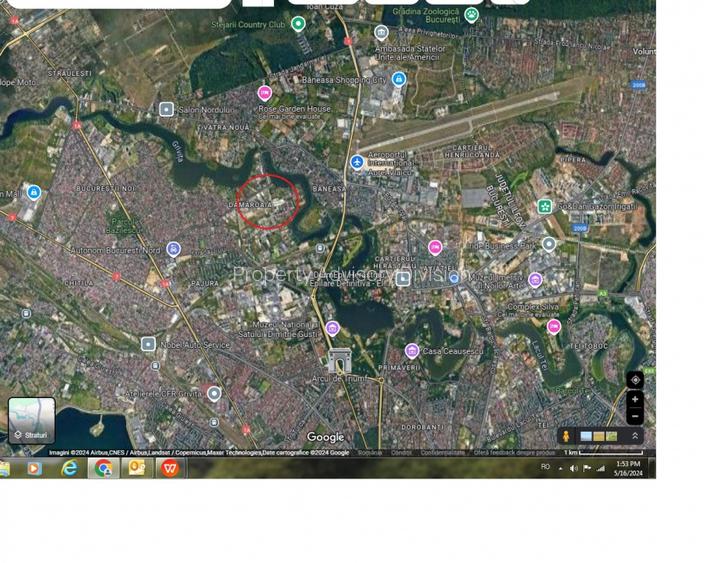Click the Google logo on the map
This screenshot has height=563, width=704.
[325, 437]
